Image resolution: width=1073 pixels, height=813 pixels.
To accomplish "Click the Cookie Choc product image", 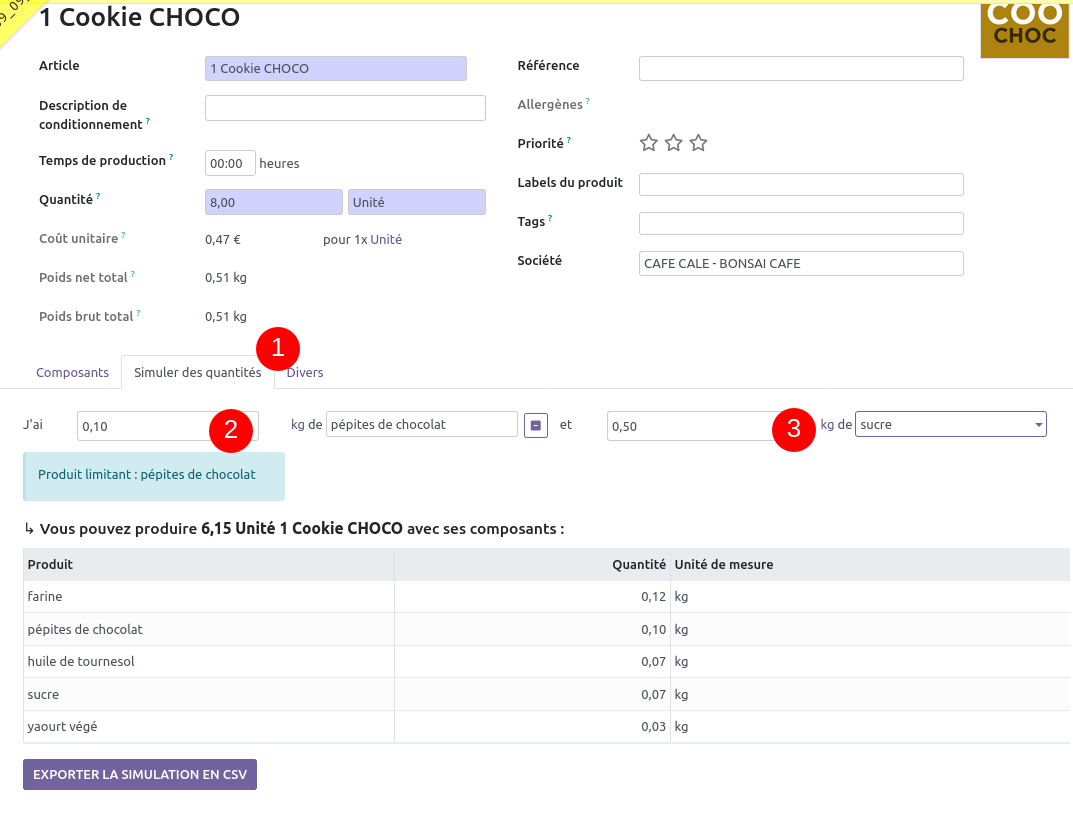I will (1026, 30).
